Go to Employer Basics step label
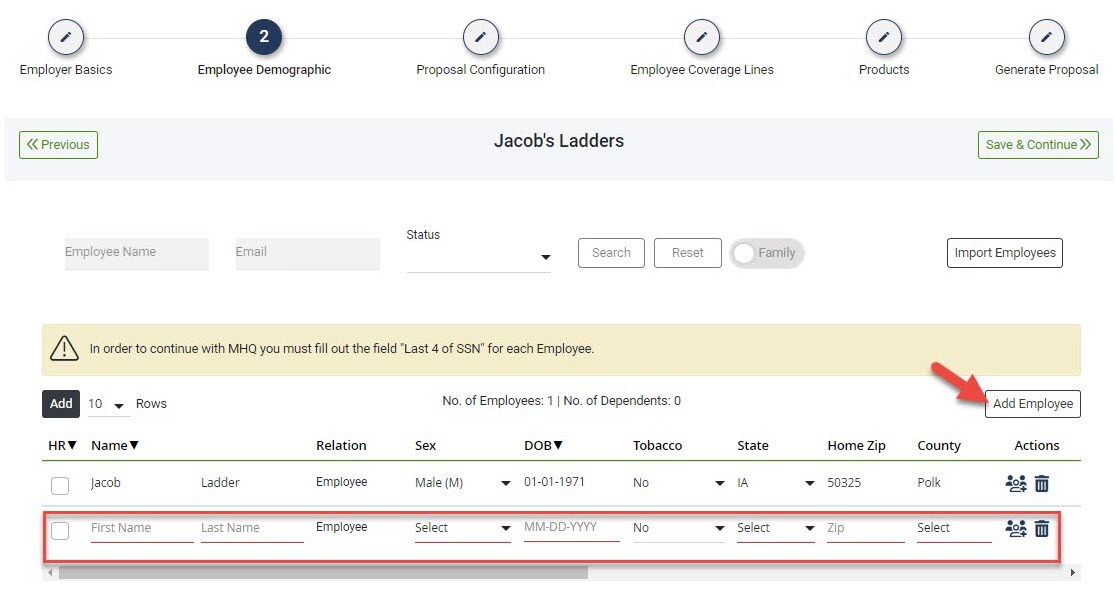This screenshot has height=592, width=1115. [x=65, y=70]
